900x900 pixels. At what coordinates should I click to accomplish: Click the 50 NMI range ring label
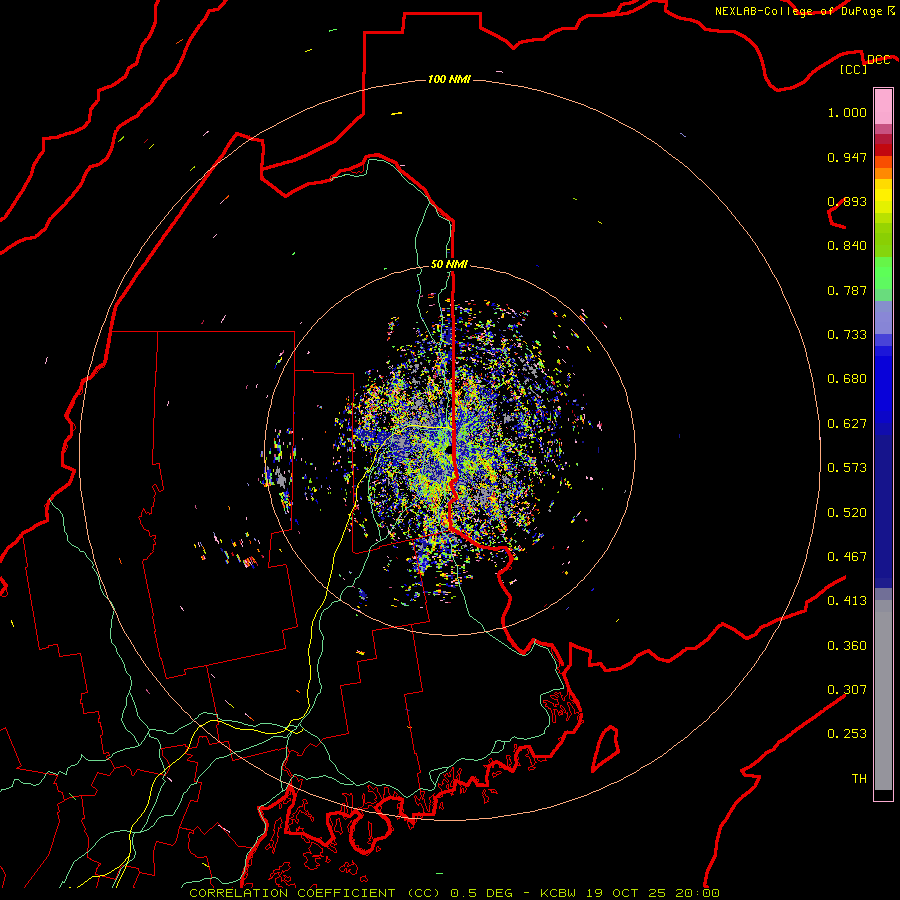click(x=449, y=264)
